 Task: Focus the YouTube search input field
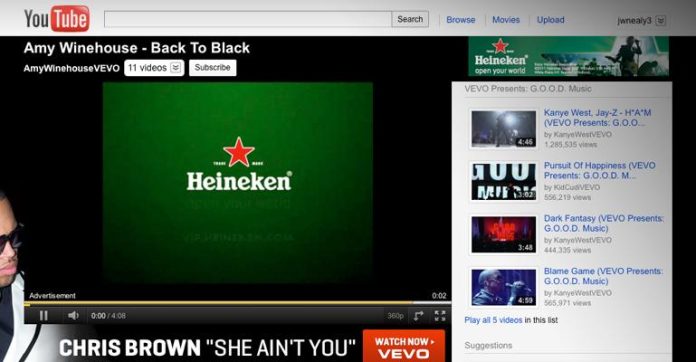[248, 19]
